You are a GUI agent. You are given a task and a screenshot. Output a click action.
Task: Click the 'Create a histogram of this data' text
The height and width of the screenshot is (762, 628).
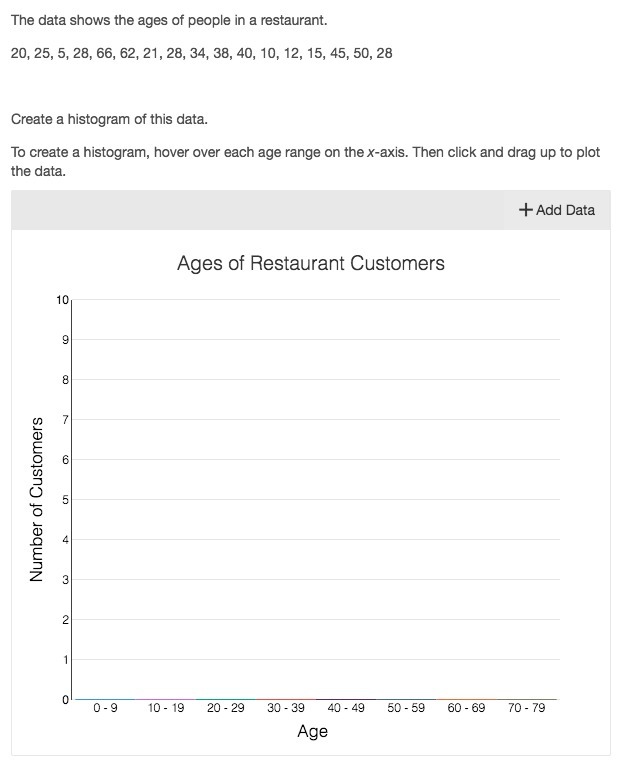pos(109,120)
